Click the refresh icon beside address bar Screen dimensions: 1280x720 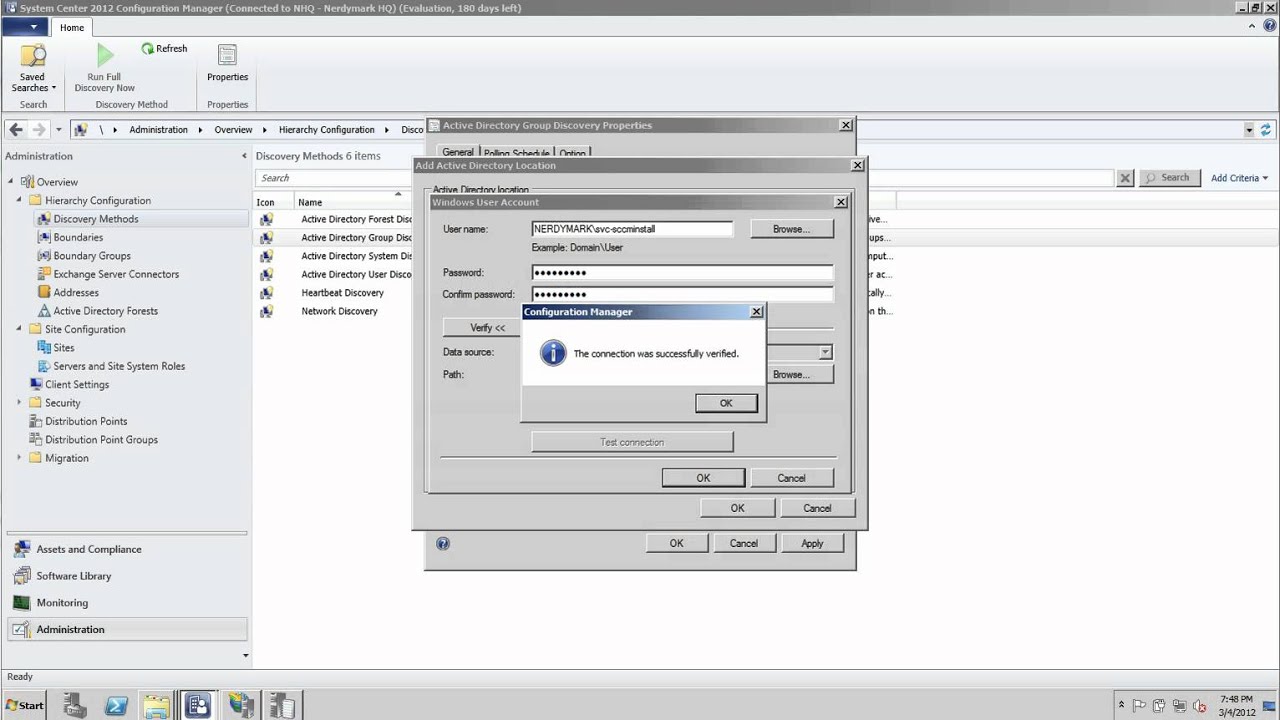tap(1266, 130)
